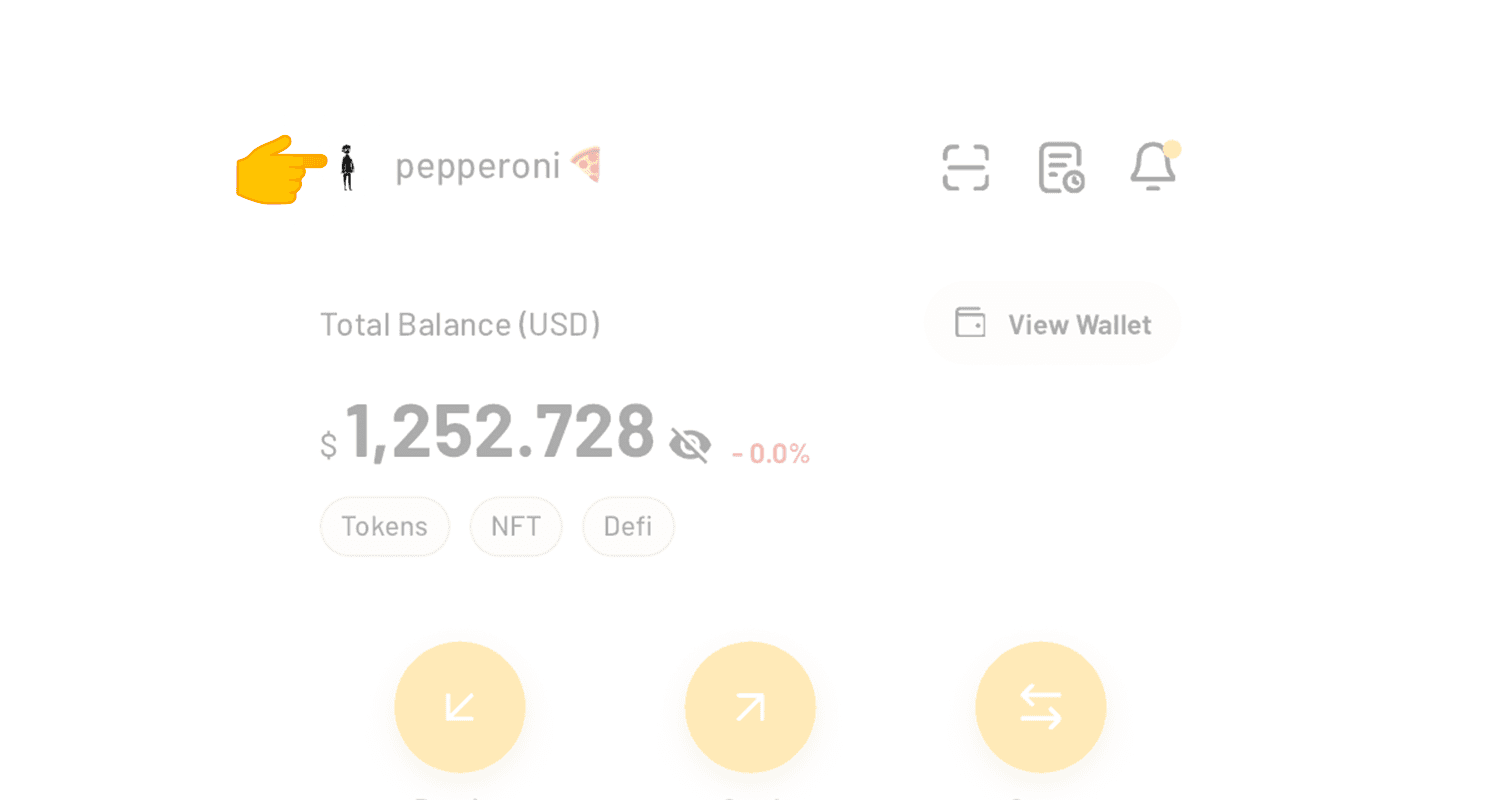
Task: Click the yellow notification dot on bell
Action: click(1172, 149)
